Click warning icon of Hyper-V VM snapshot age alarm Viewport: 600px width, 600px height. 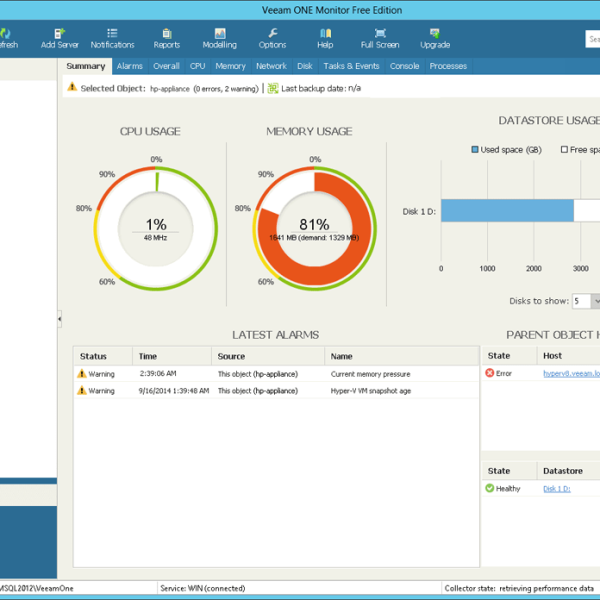82,390
